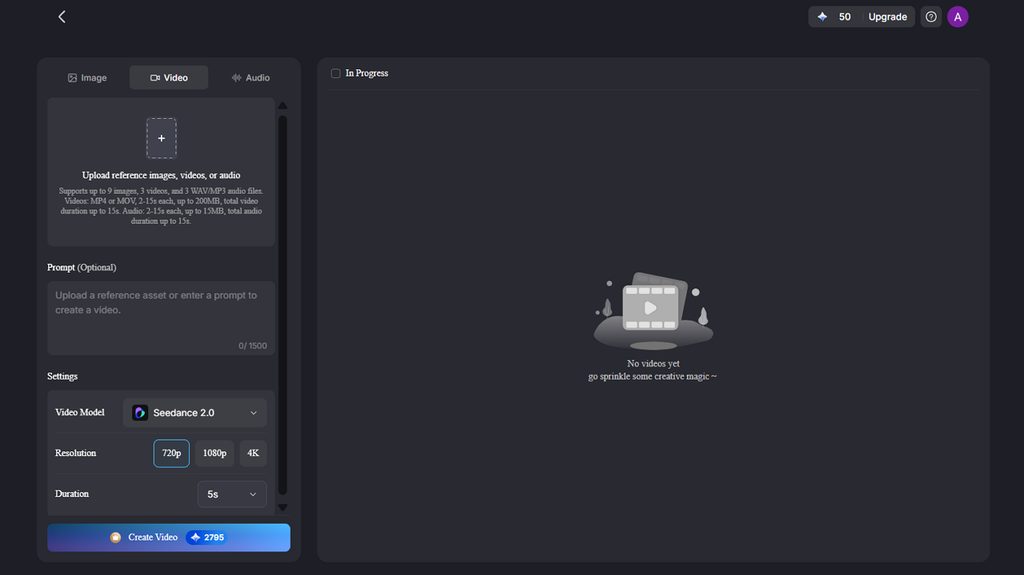Switch to the Video tab
The width and height of the screenshot is (1024, 575).
(168, 78)
